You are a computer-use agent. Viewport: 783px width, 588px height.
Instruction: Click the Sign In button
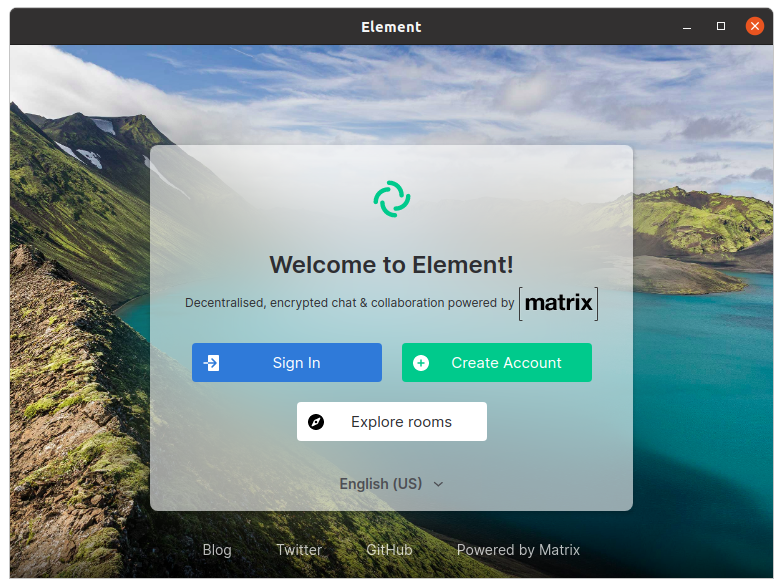287,362
